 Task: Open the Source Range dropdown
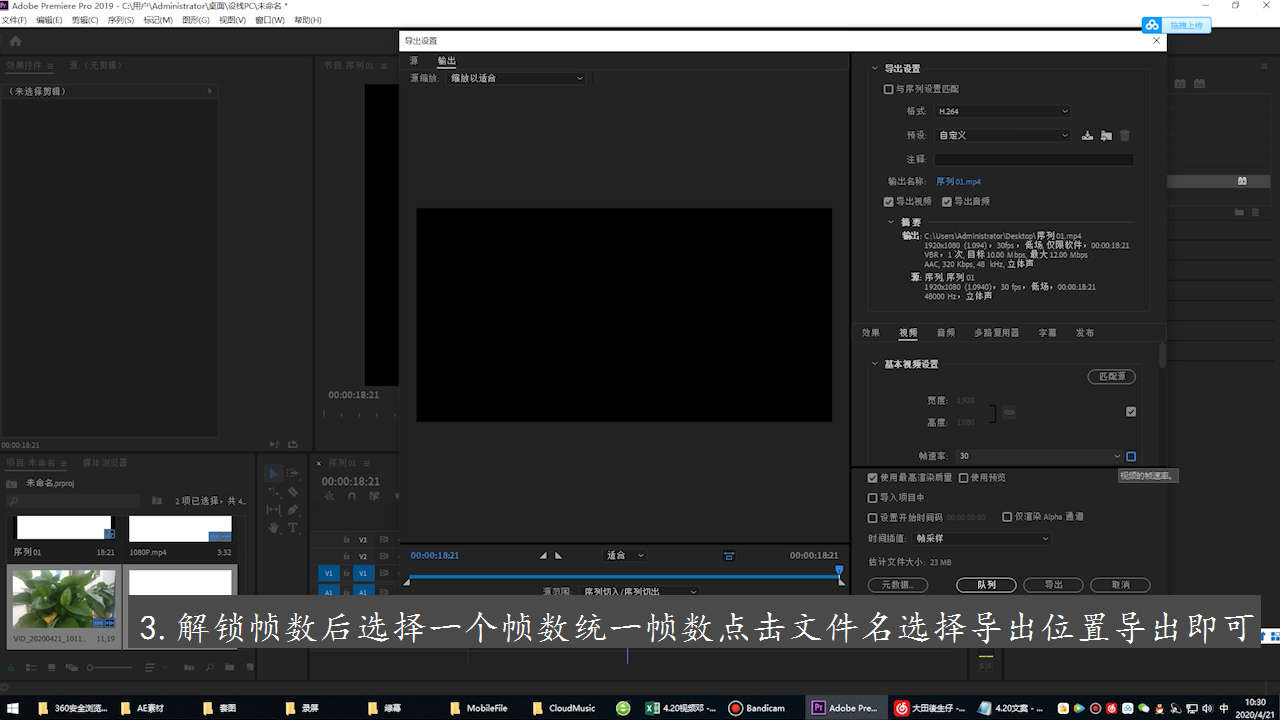pyautogui.click(x=640, y=592)
